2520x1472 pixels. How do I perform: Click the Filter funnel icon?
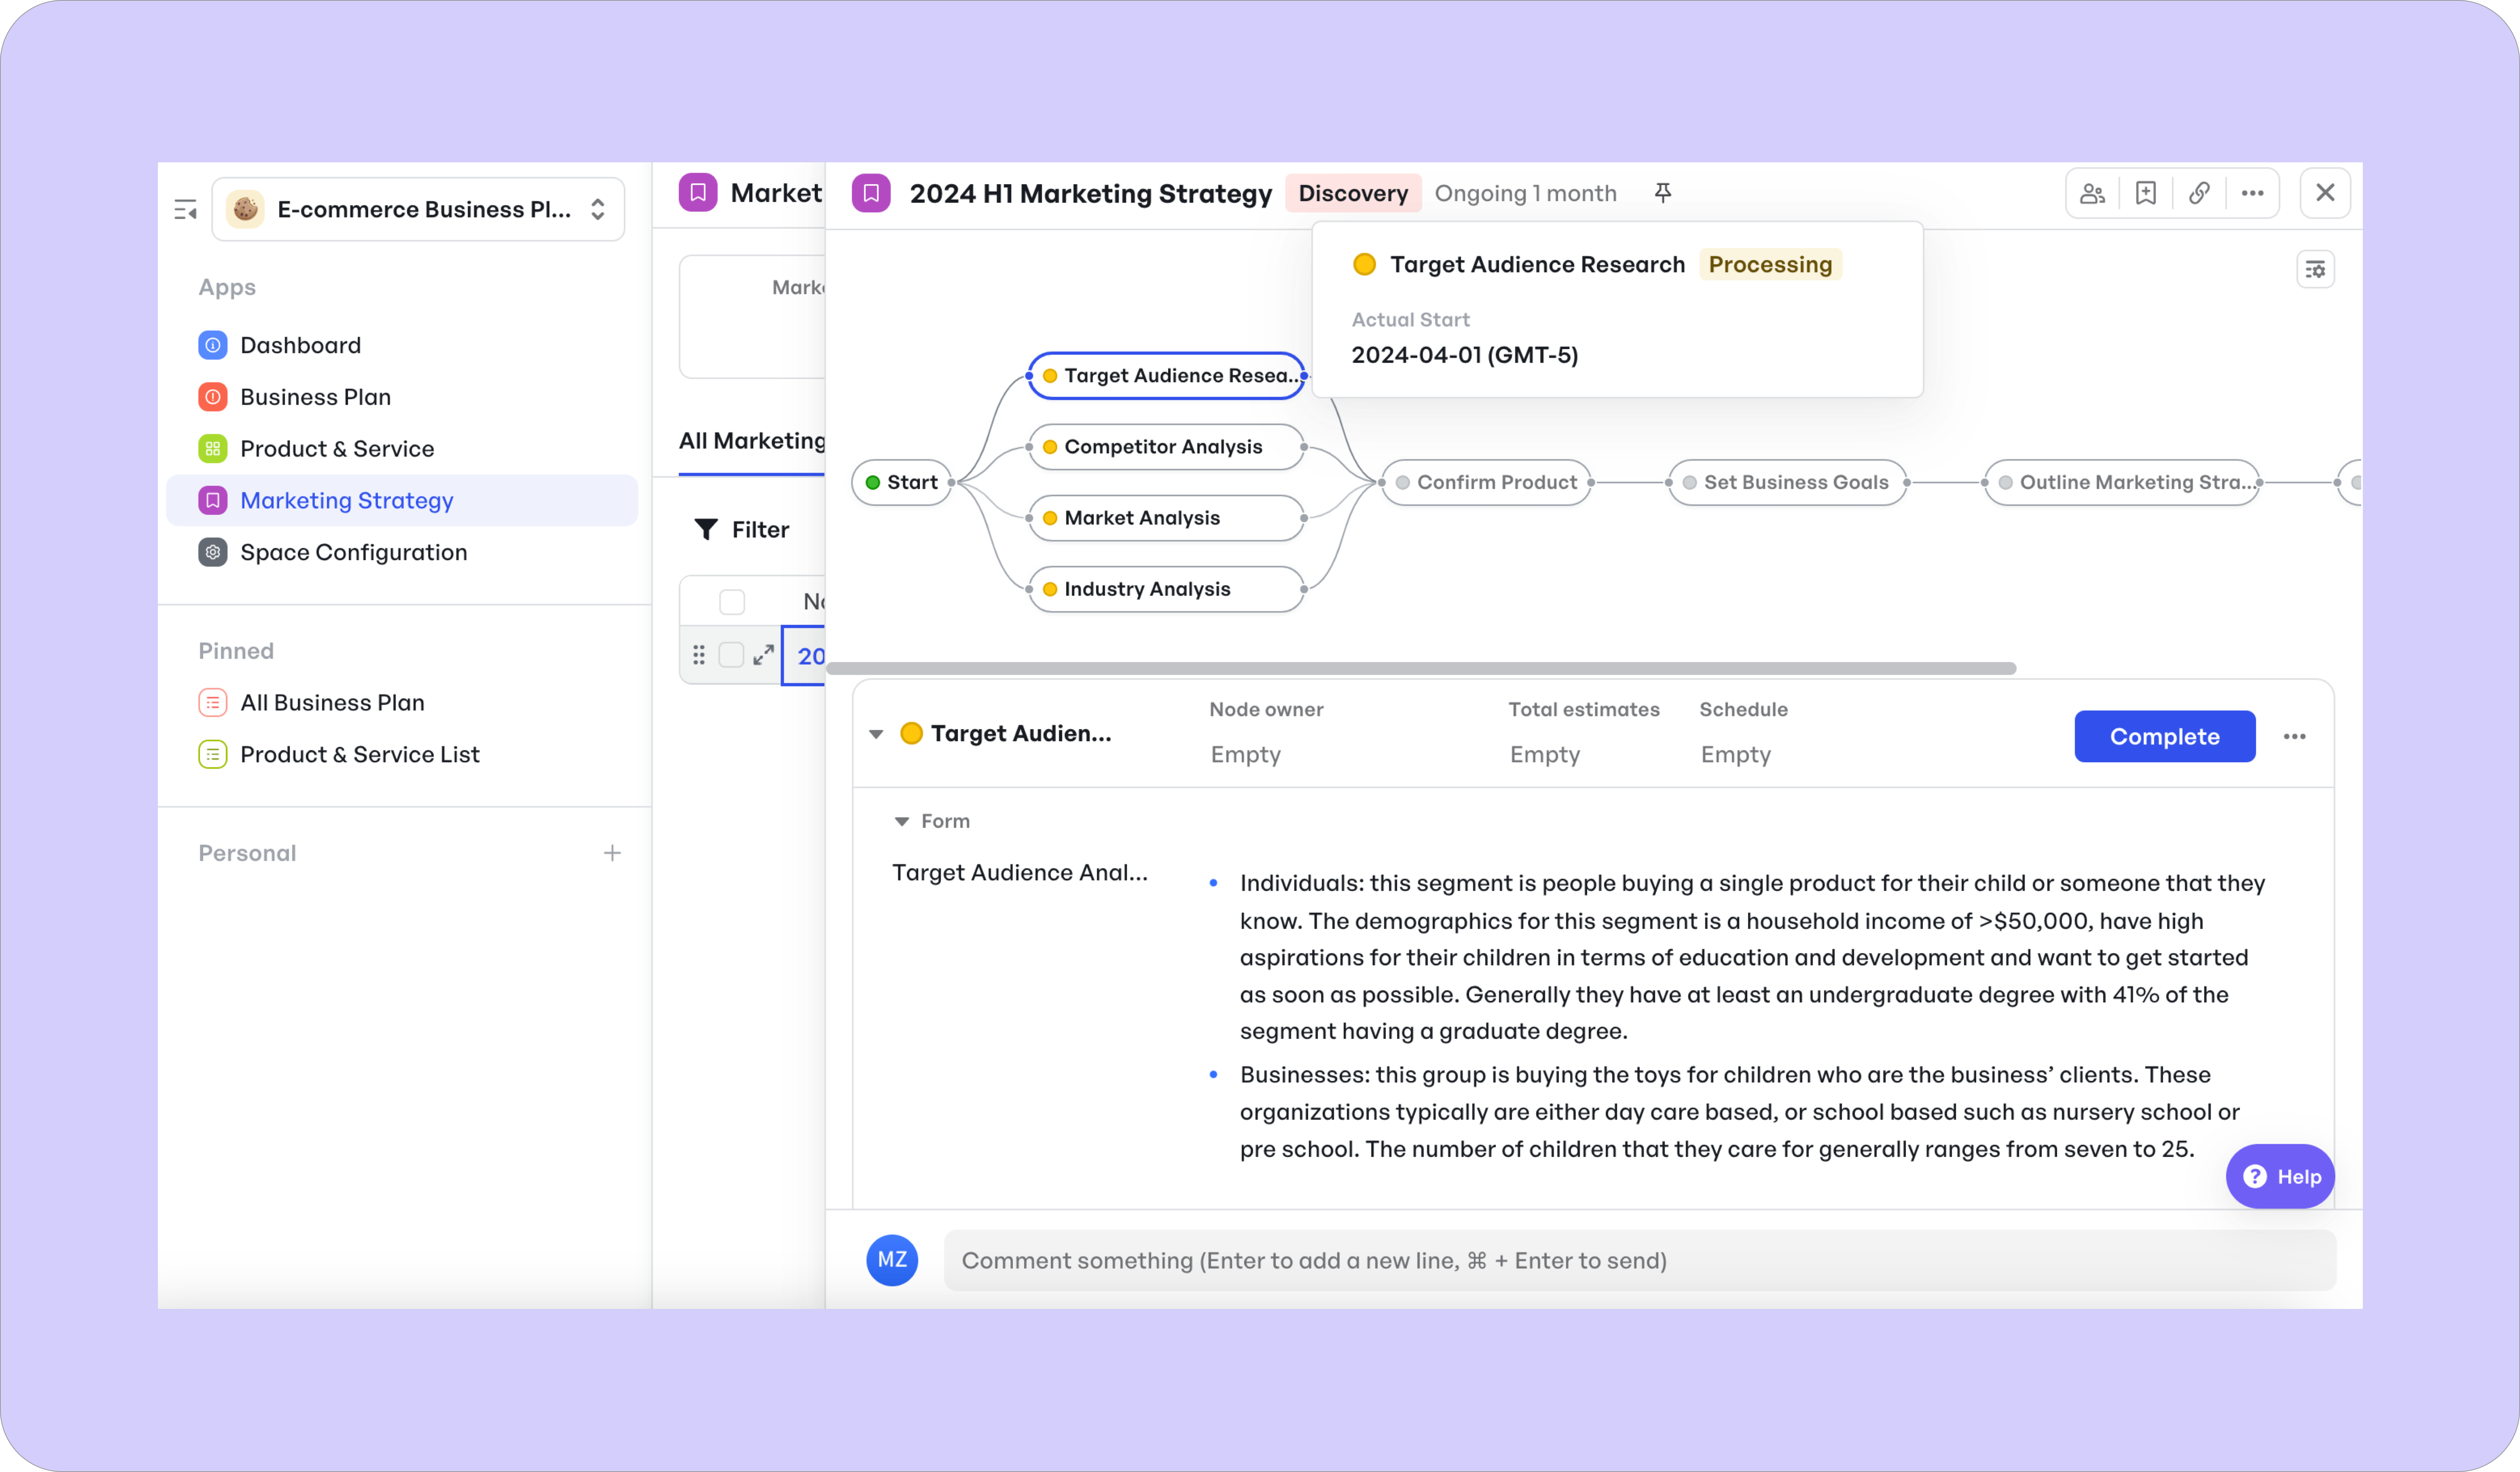click(x=706, y=530)
